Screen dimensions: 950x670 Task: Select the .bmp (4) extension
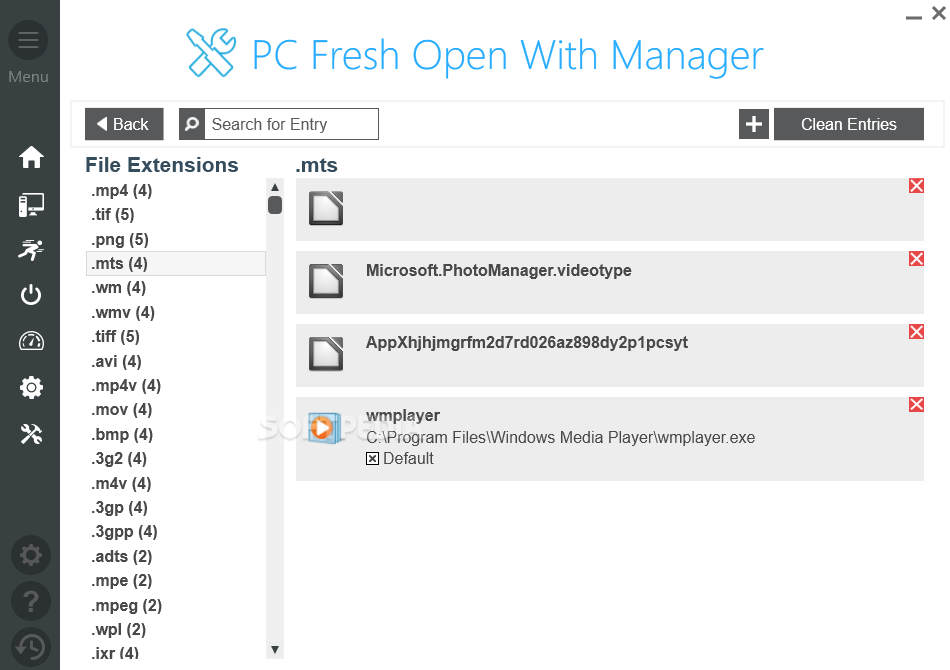122,434
